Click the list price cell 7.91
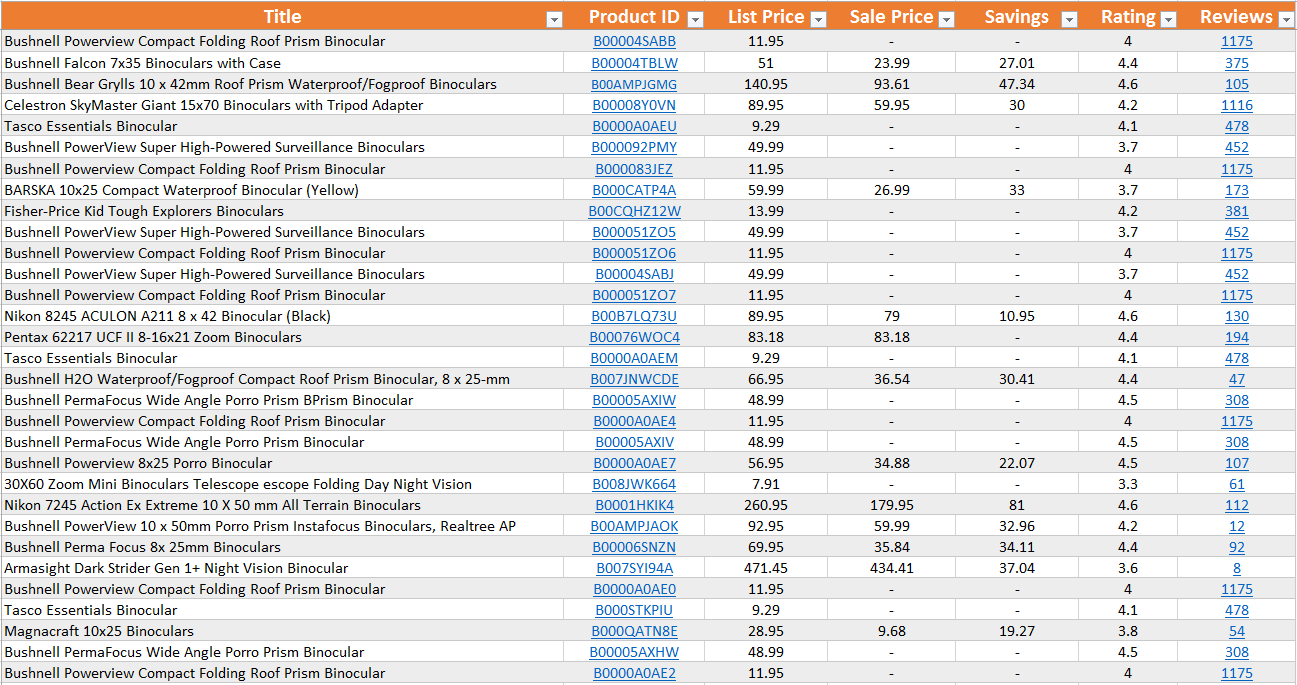 766,484
